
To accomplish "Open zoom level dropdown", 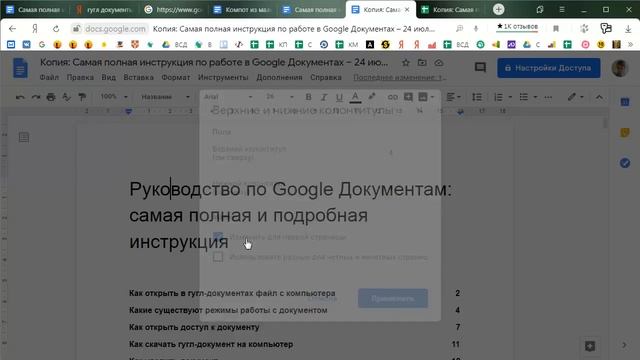I will pyautogui.click(x=114, y=97).
